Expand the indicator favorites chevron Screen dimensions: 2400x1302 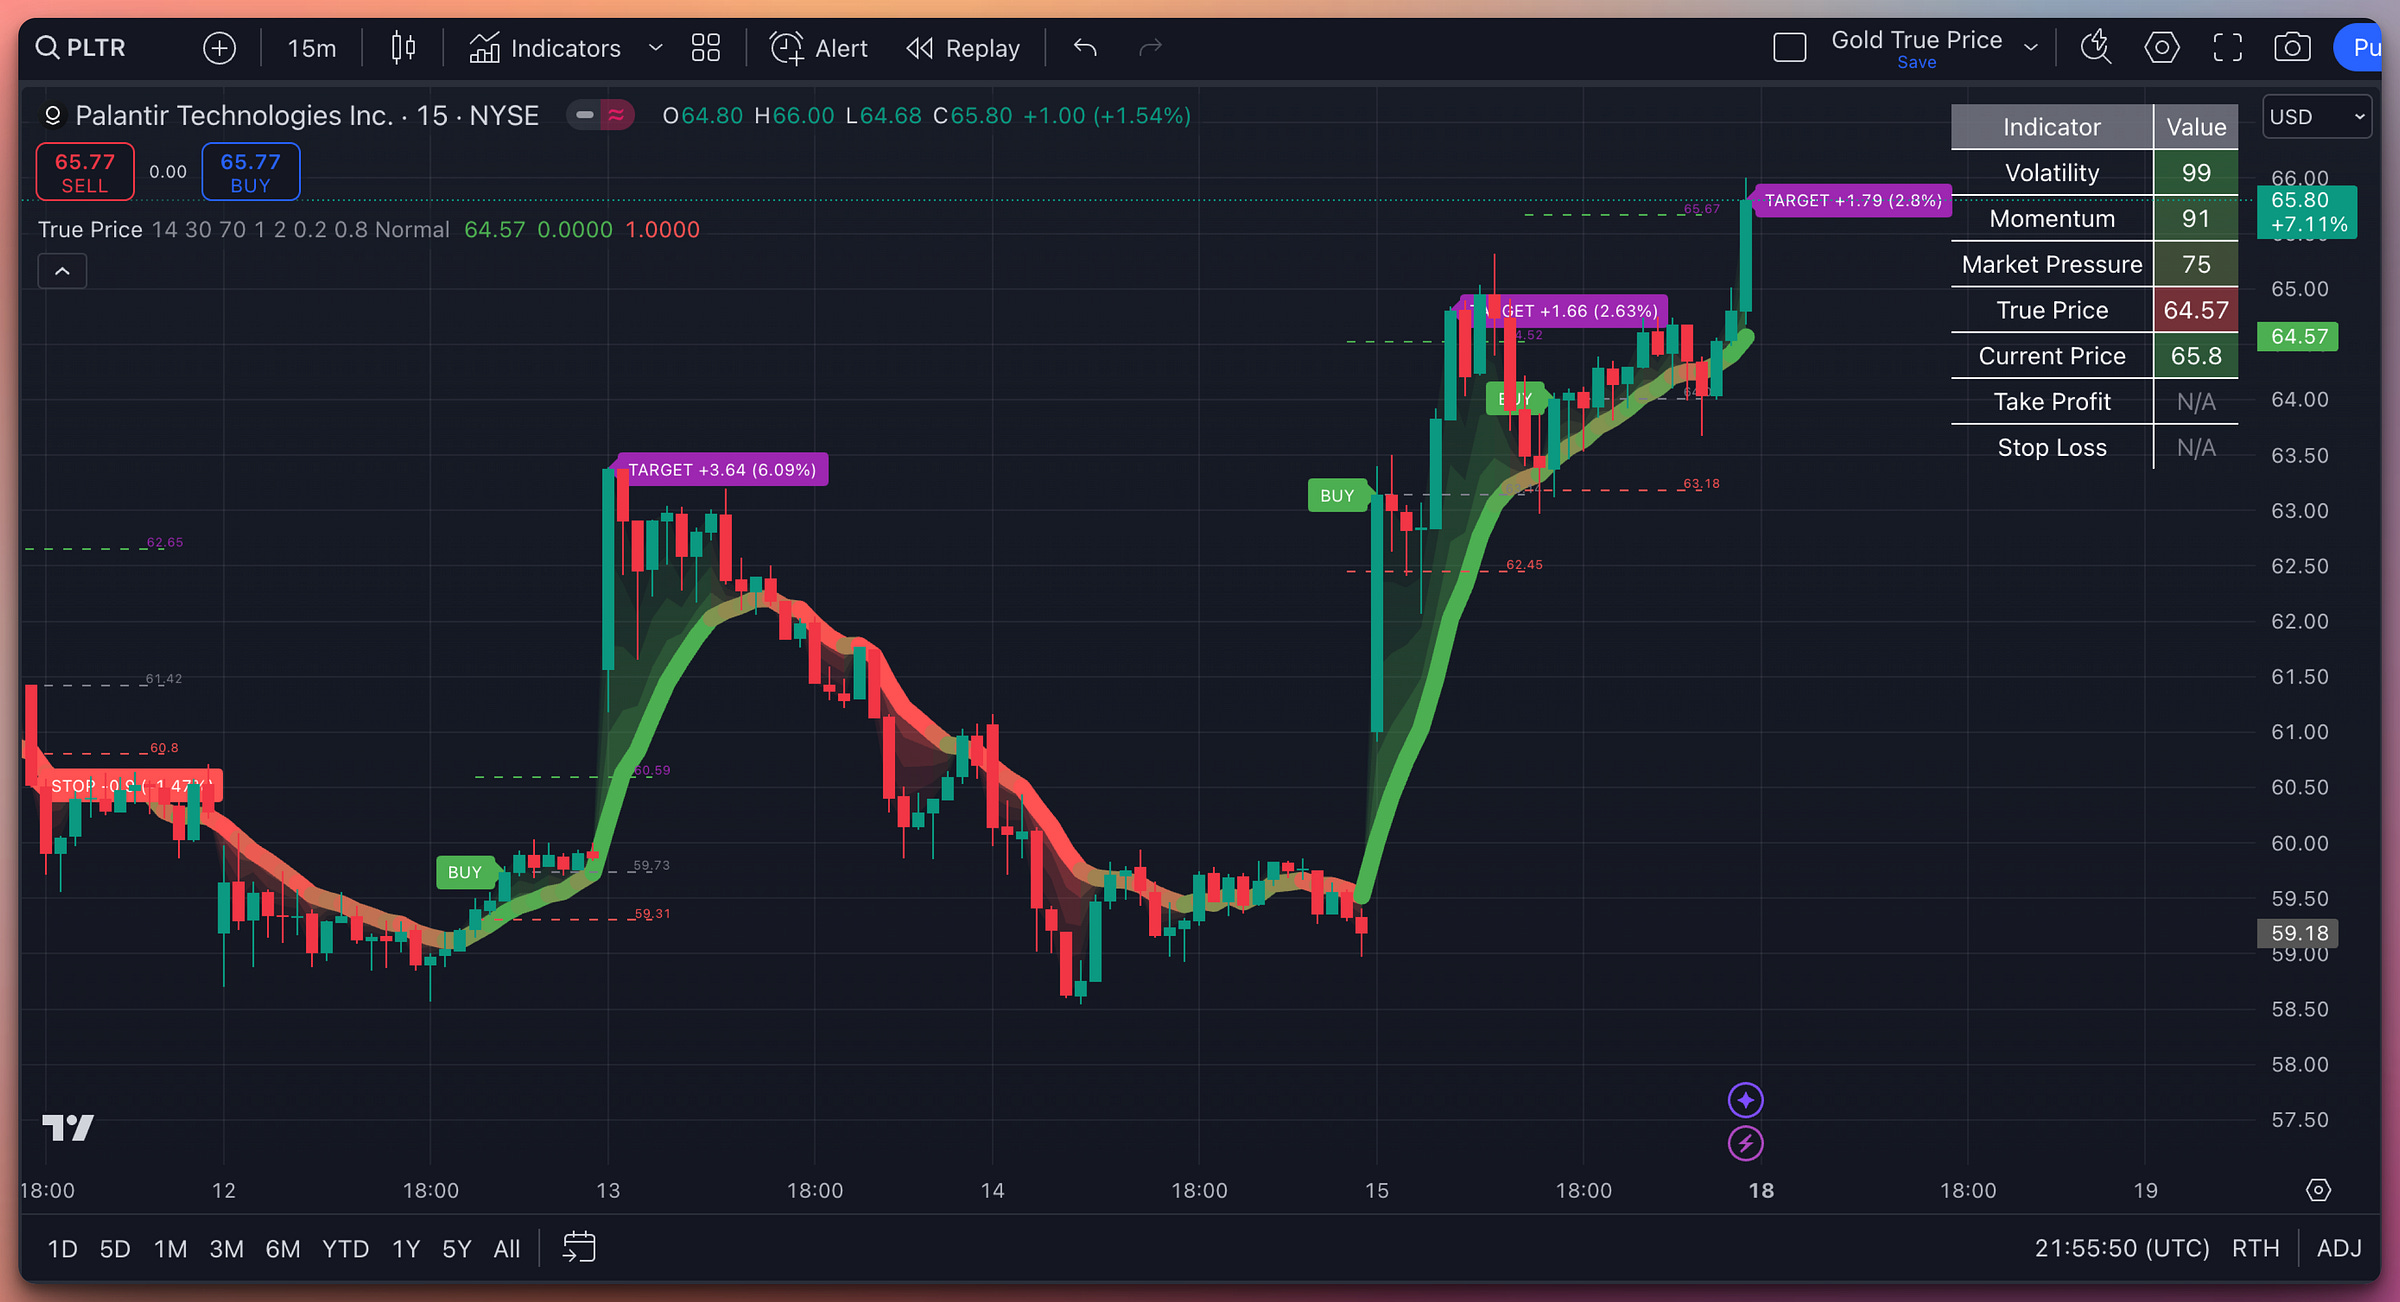[x=656, y=47]
